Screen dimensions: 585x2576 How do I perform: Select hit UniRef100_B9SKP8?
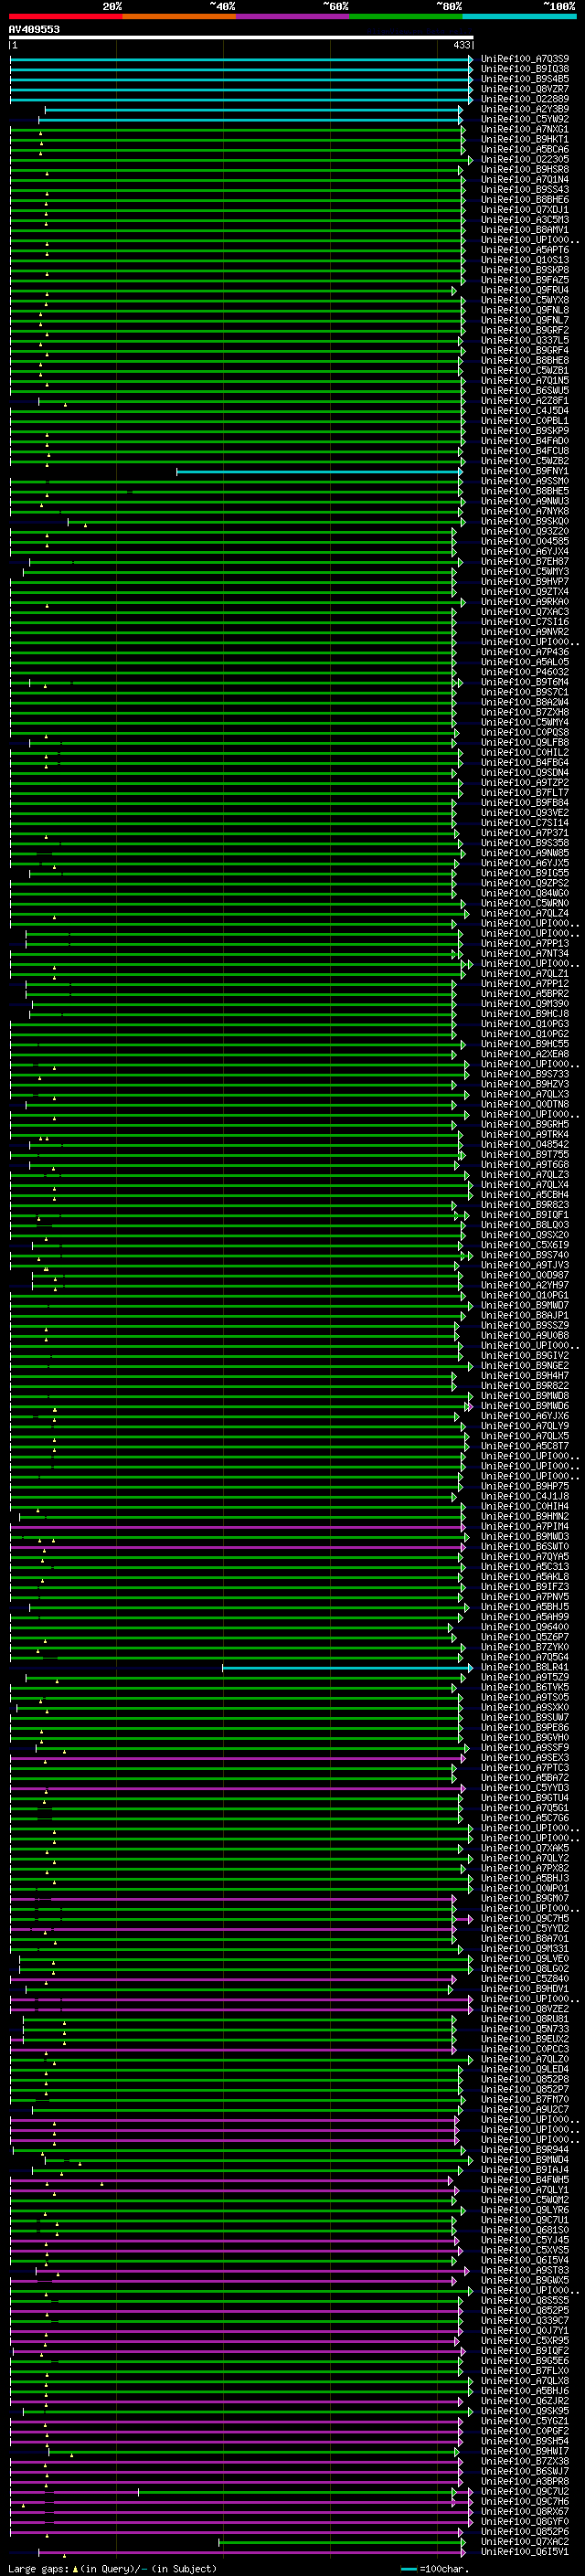(525, 270)
